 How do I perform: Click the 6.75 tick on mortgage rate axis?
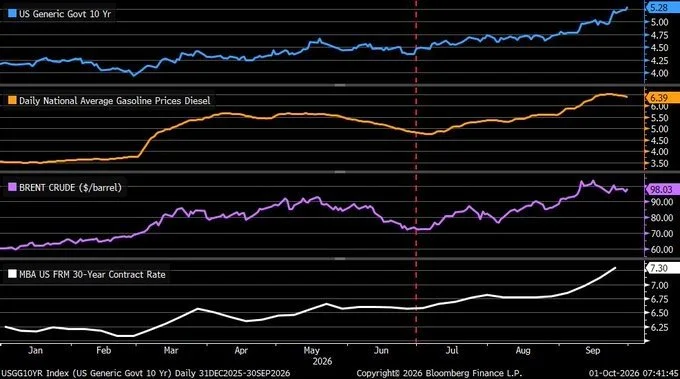click(659, 299)
